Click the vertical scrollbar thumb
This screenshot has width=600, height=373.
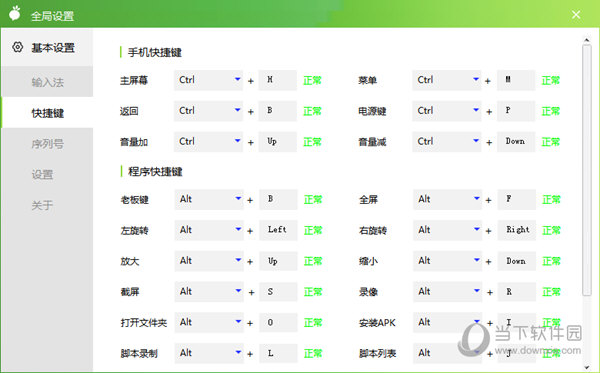(x=587, y=170)
